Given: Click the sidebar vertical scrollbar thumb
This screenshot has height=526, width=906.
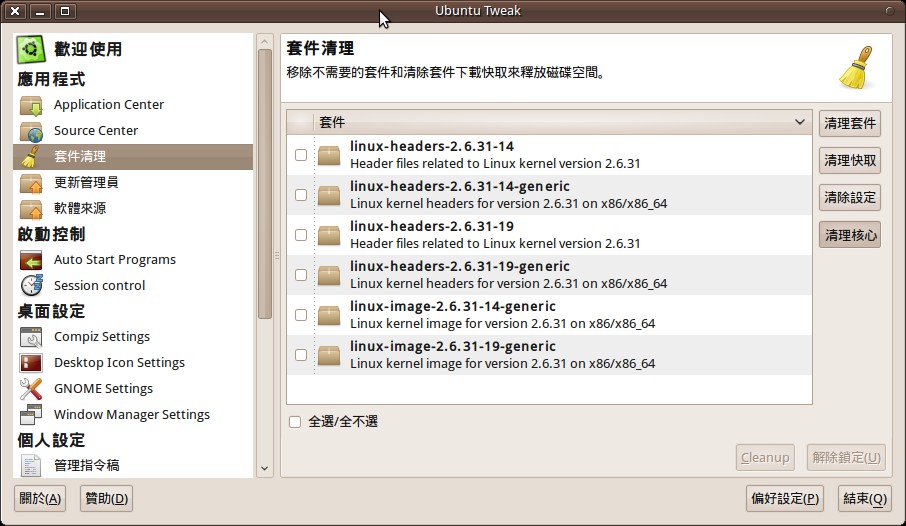Looking at the screenshot, I should 265,184.
